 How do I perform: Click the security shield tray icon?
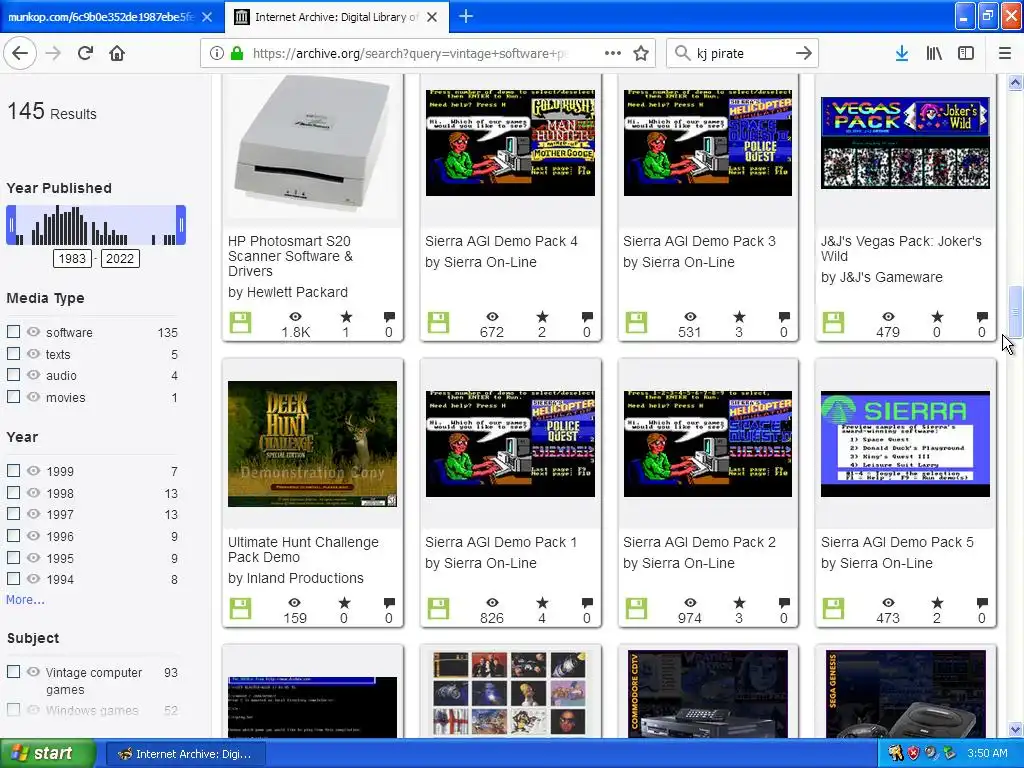(913, 753)
